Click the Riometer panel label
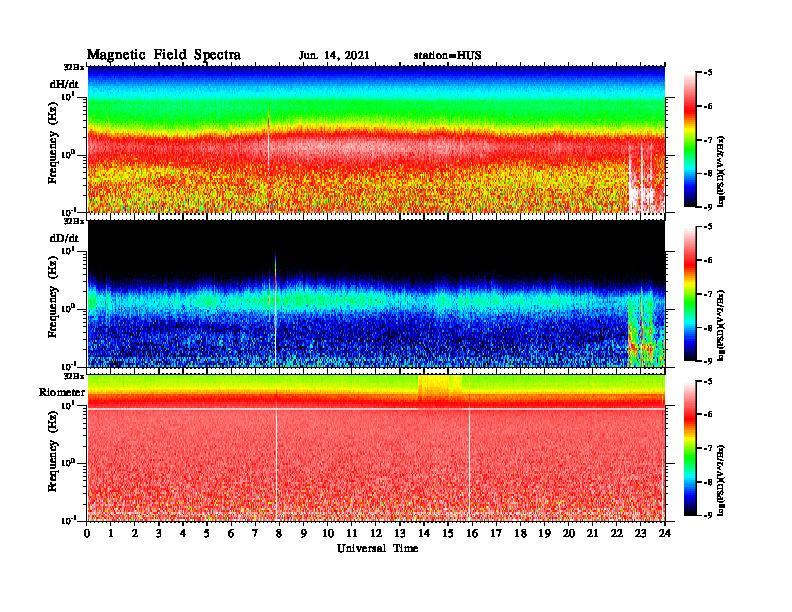 point(62,392)
